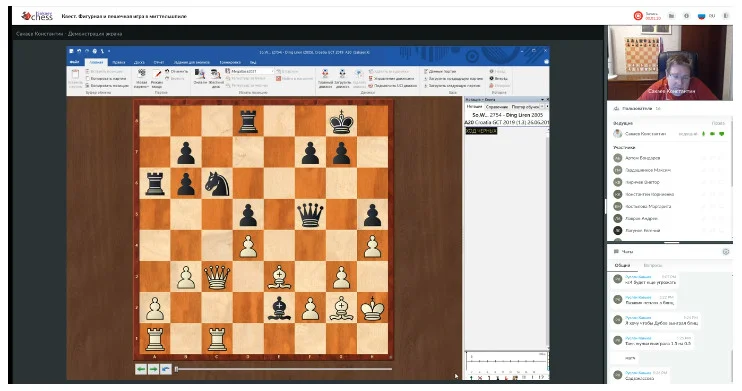Select the Общий chat tab
Image resolution: width=742 pixels, height=391 pixels.
click(x=622, y=266)
